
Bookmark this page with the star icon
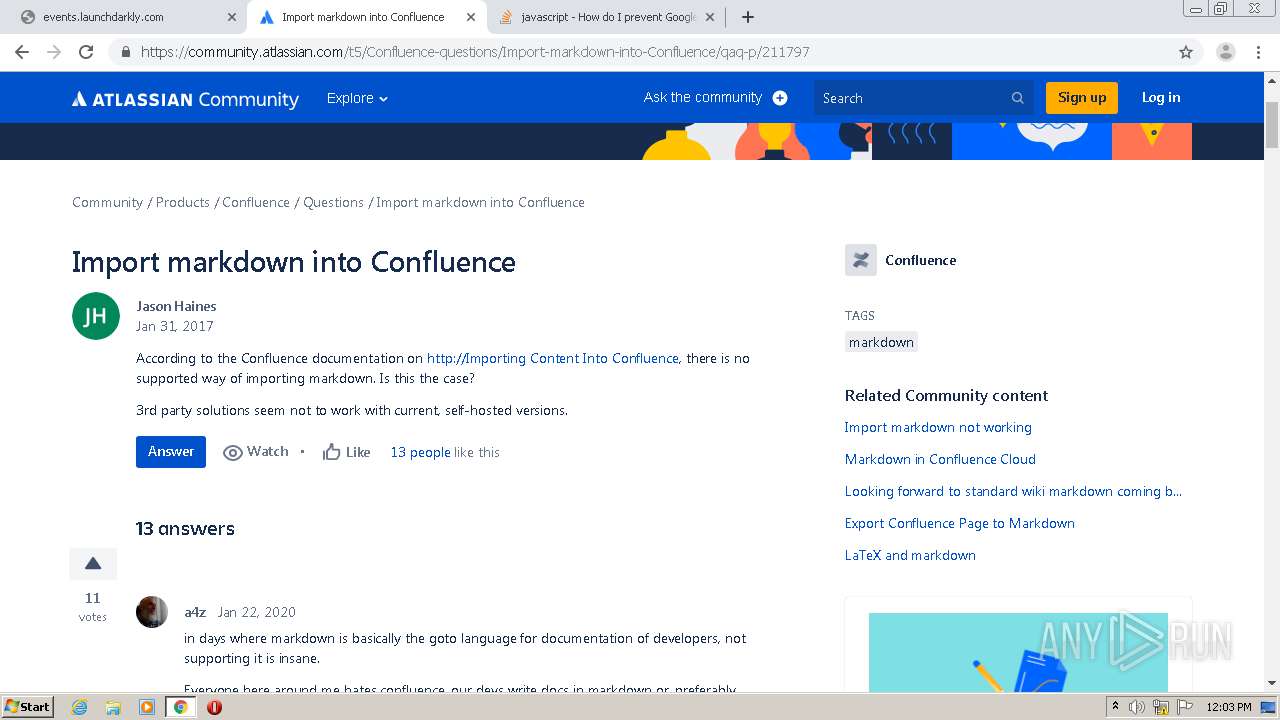(1186, 52)
